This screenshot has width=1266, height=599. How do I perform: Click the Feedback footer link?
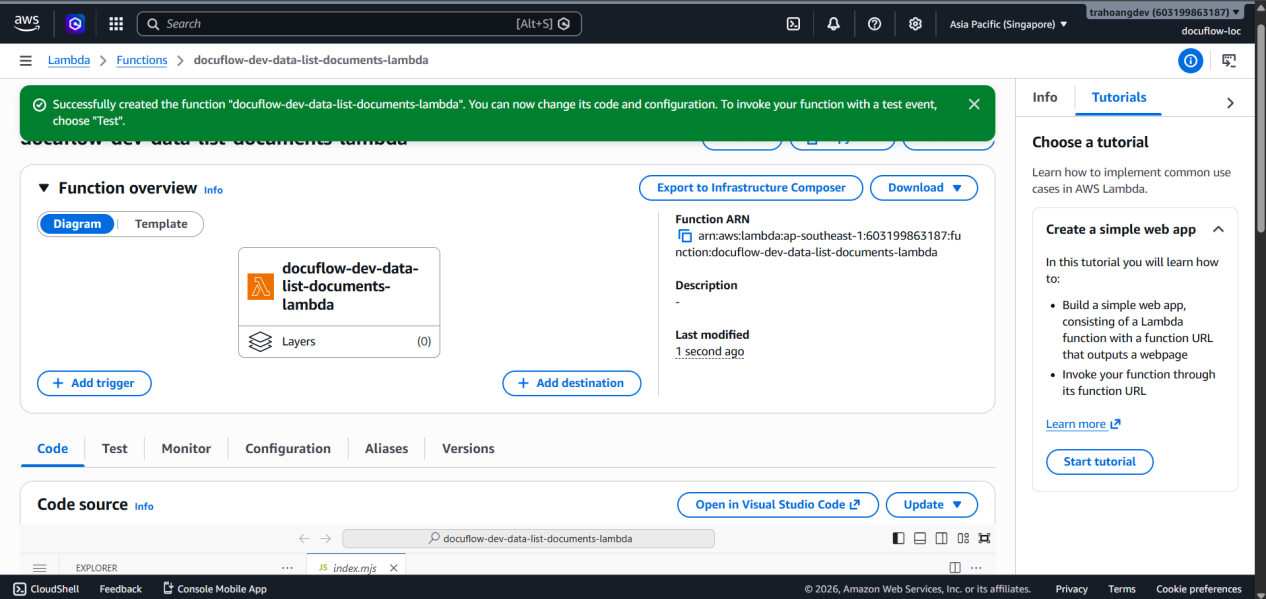tap(120, 589)
